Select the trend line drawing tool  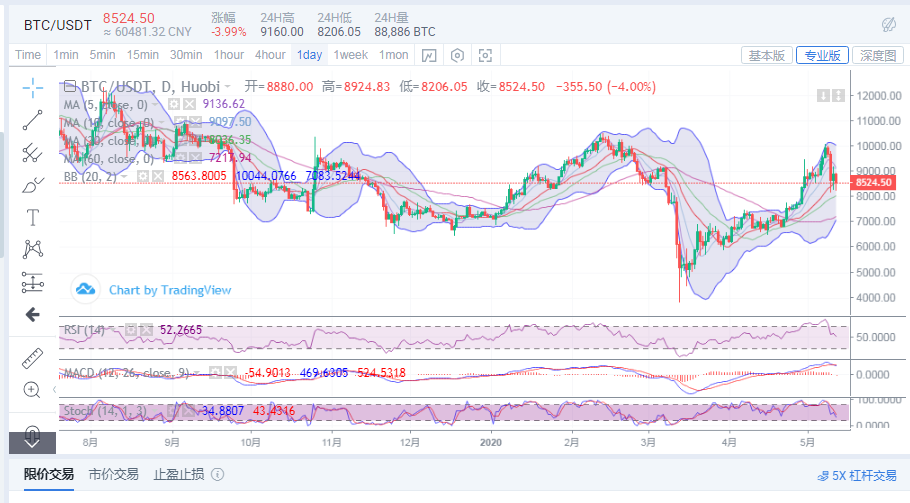[32, 119]
